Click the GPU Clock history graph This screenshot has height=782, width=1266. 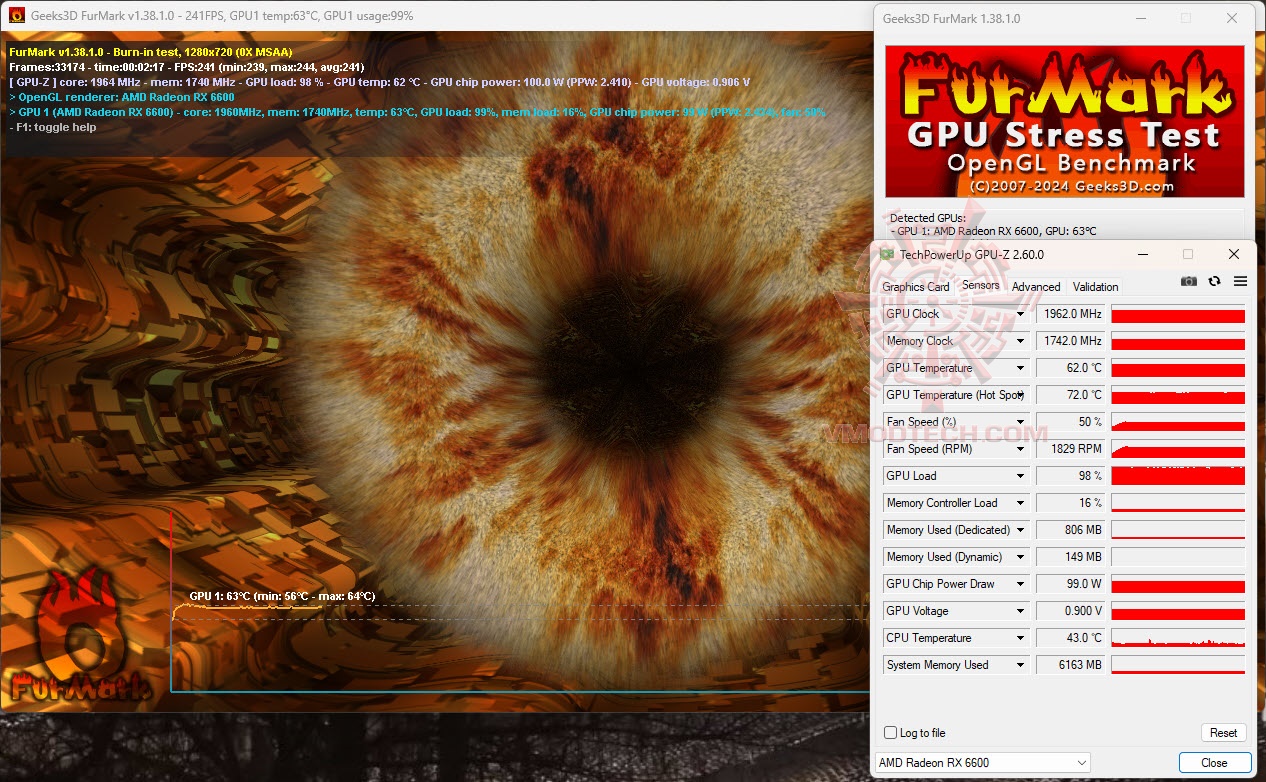point(1178,314)
